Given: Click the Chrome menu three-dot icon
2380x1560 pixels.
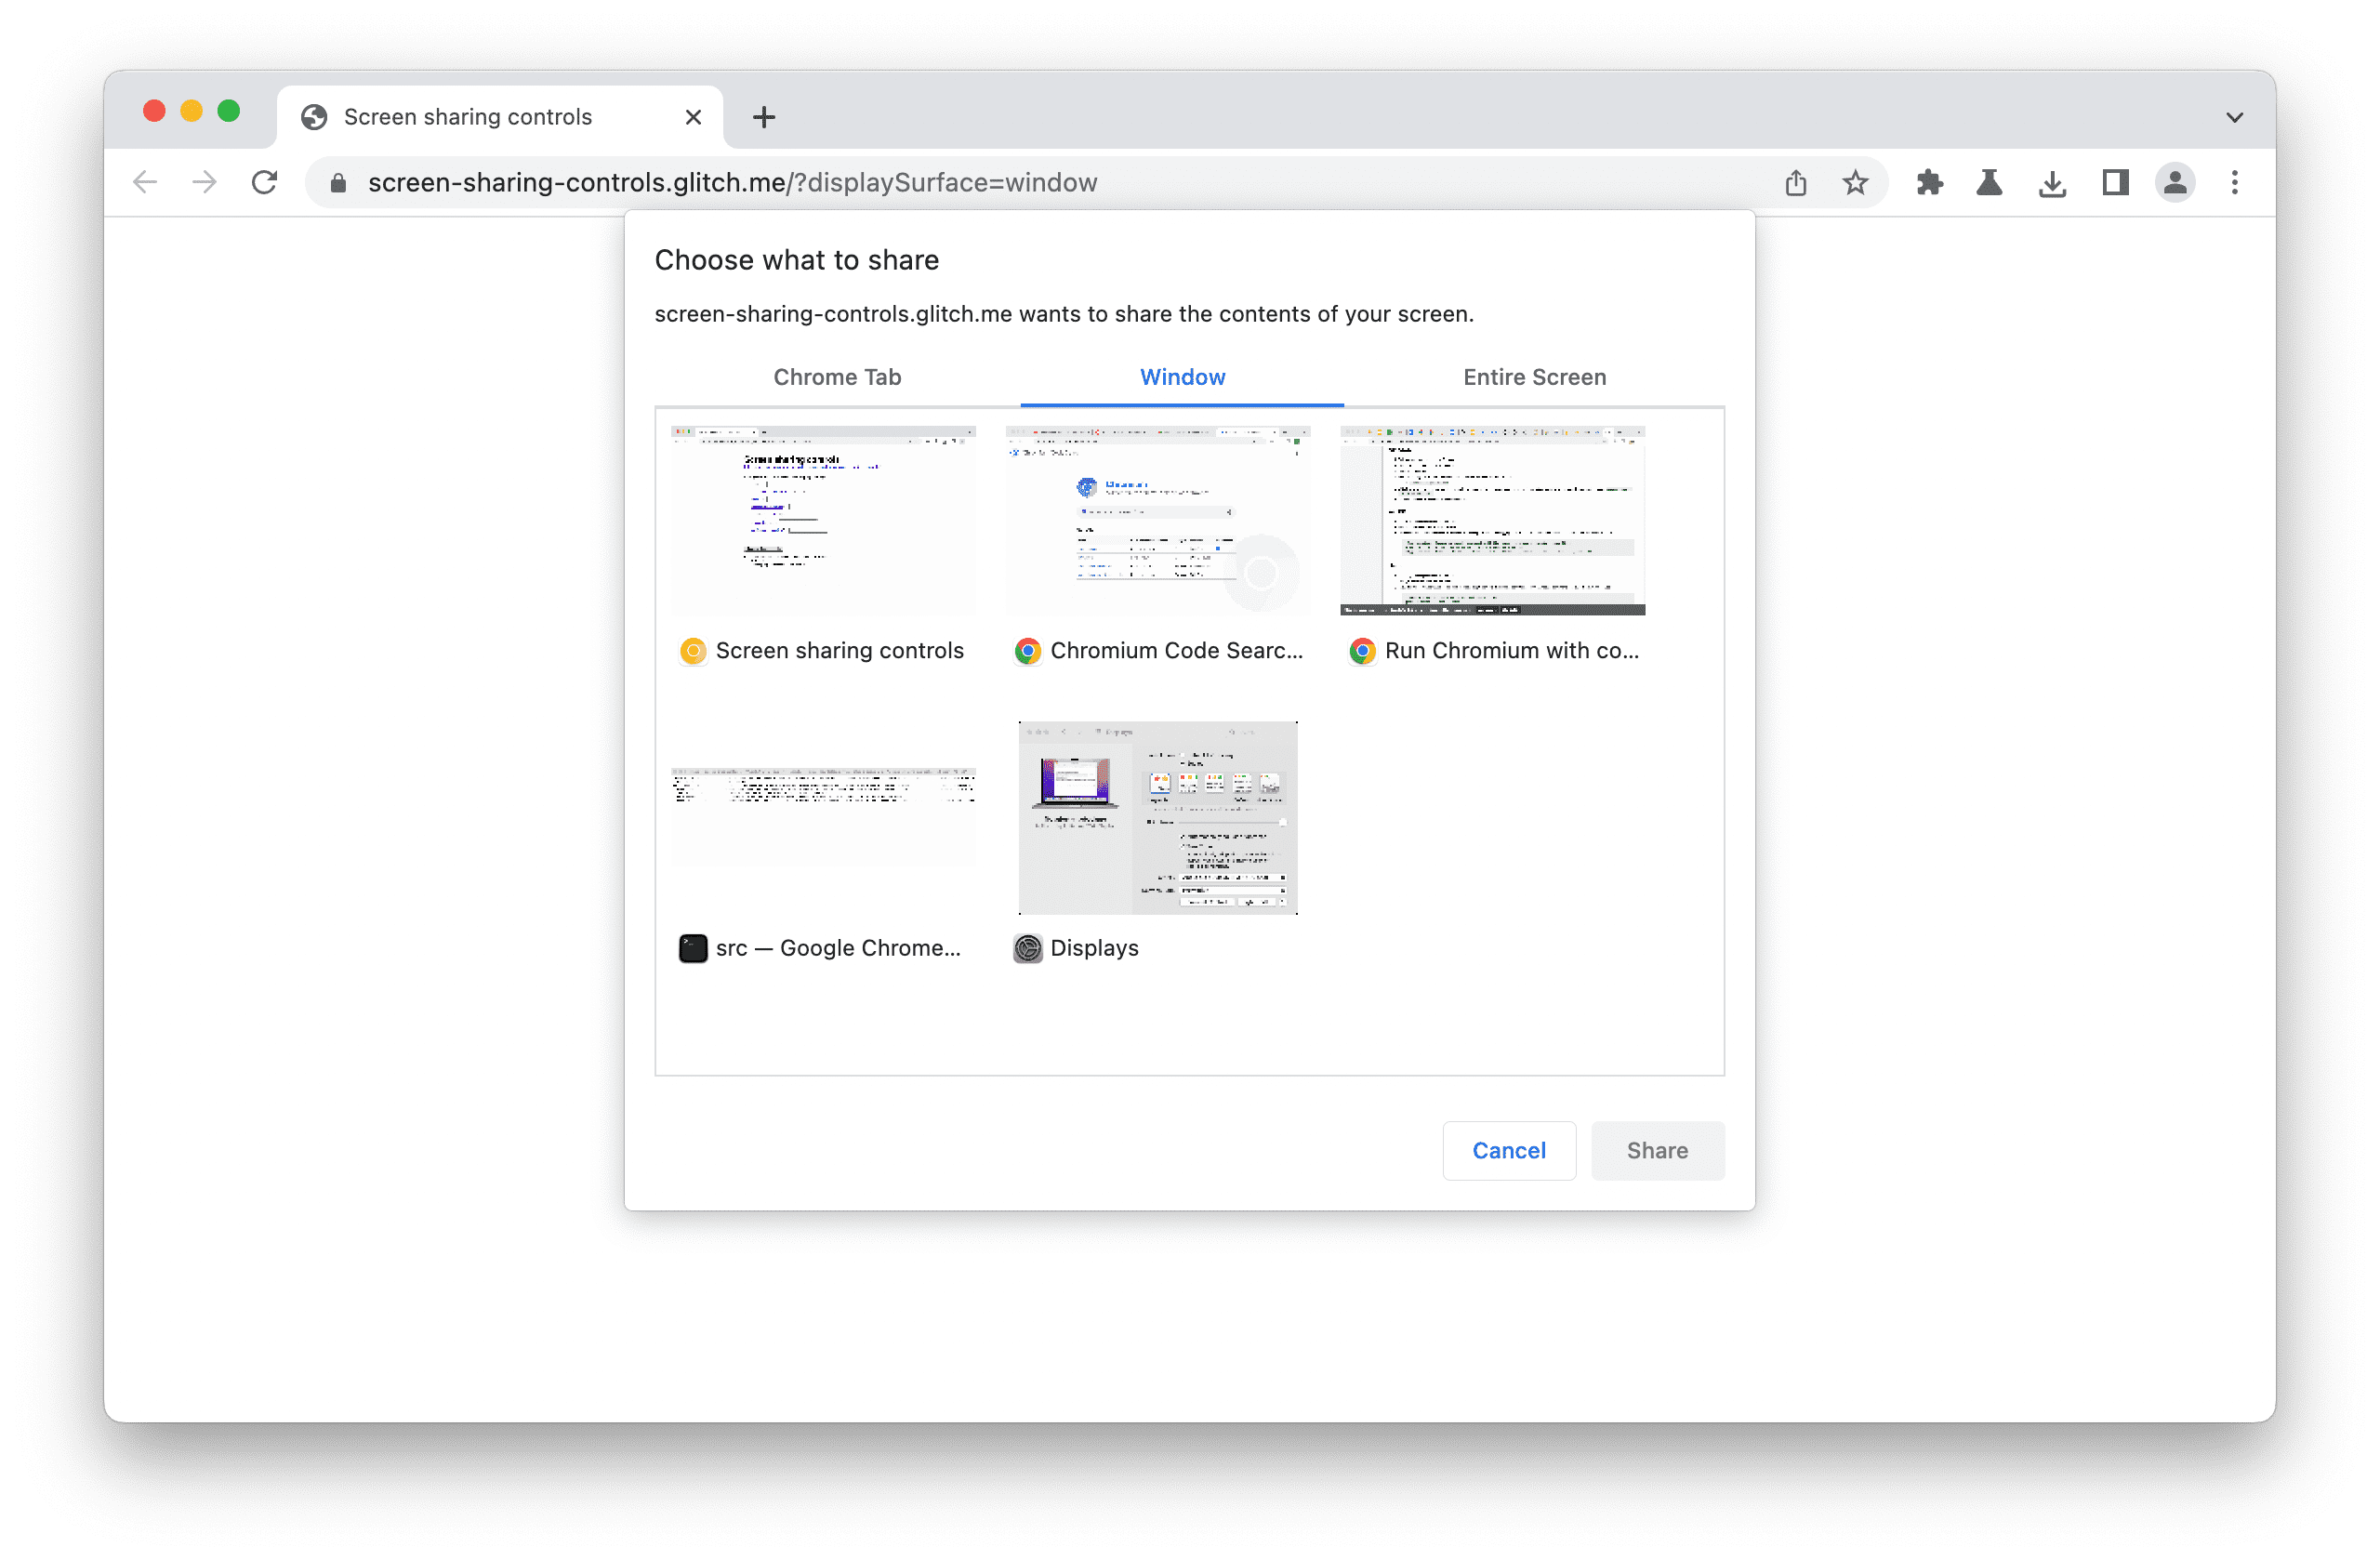Looking at the screenshot, I should pos(2236,181).
